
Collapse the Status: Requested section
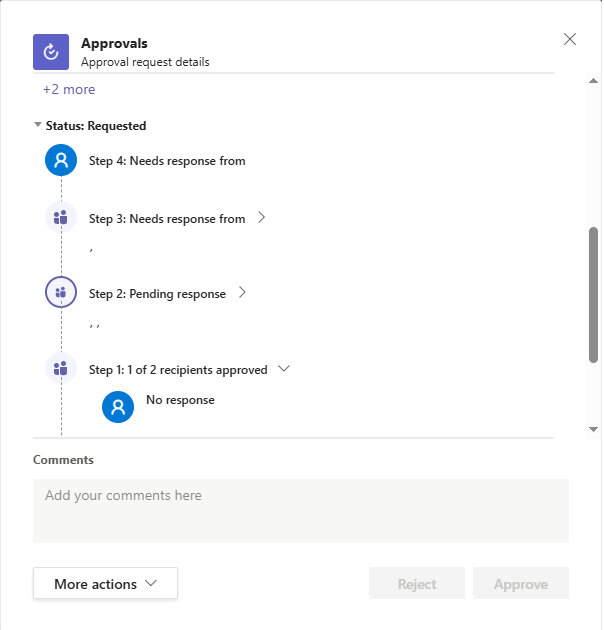pyautogui.click(x=38, y=125)
